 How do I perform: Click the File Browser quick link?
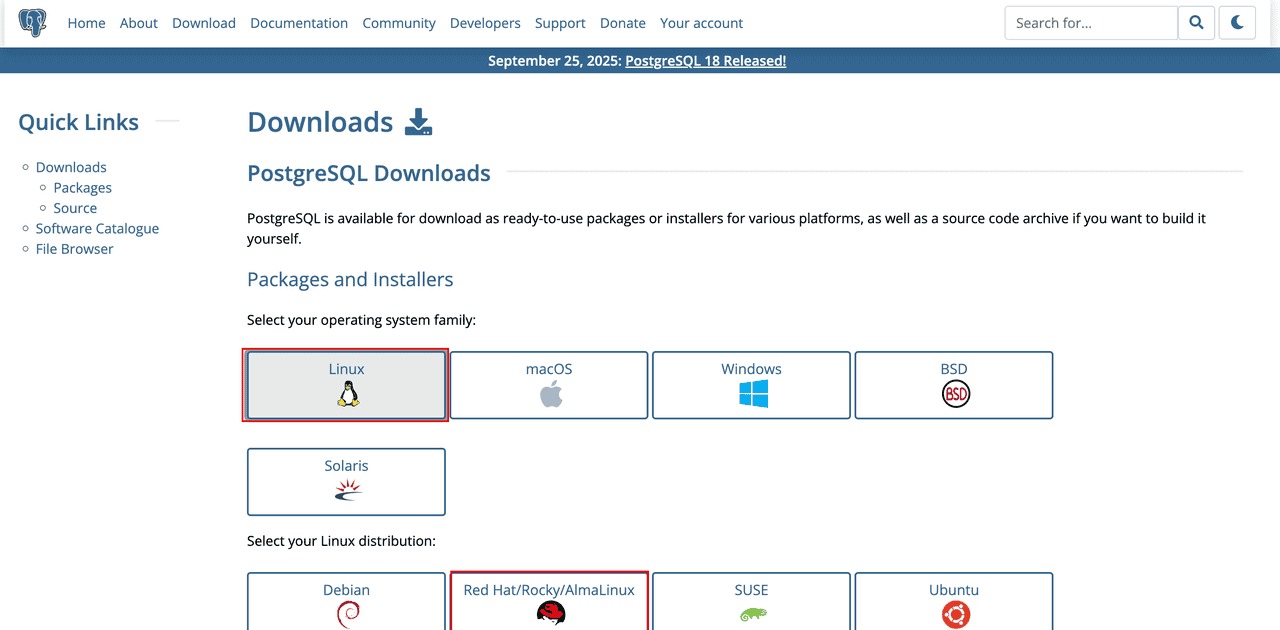pyautogui.click(x=74, y=248)
